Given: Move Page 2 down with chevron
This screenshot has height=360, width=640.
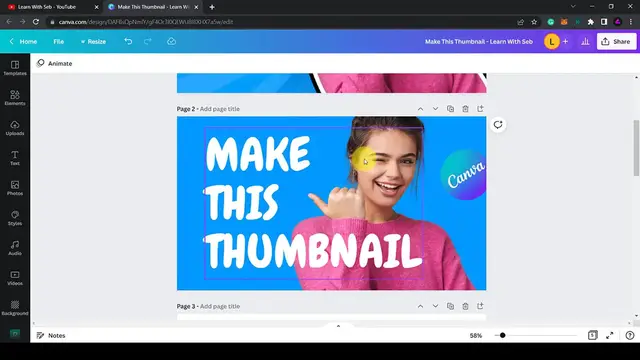Looking at the screenshot, I should (435, 109).
